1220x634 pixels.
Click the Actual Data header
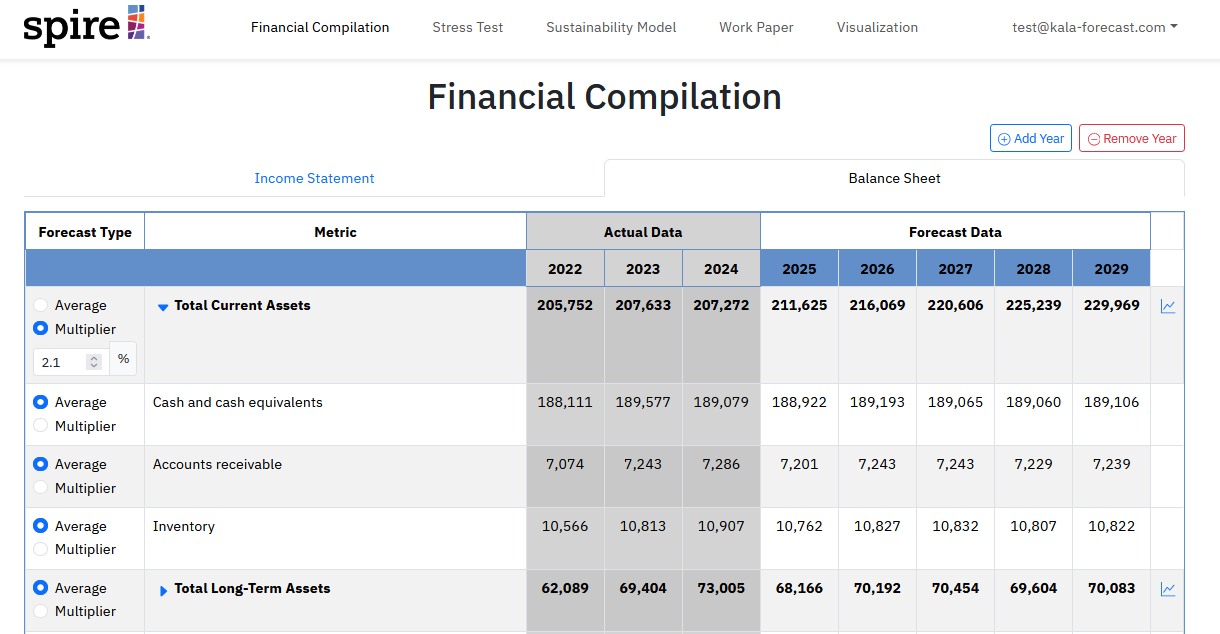[643, 232]
